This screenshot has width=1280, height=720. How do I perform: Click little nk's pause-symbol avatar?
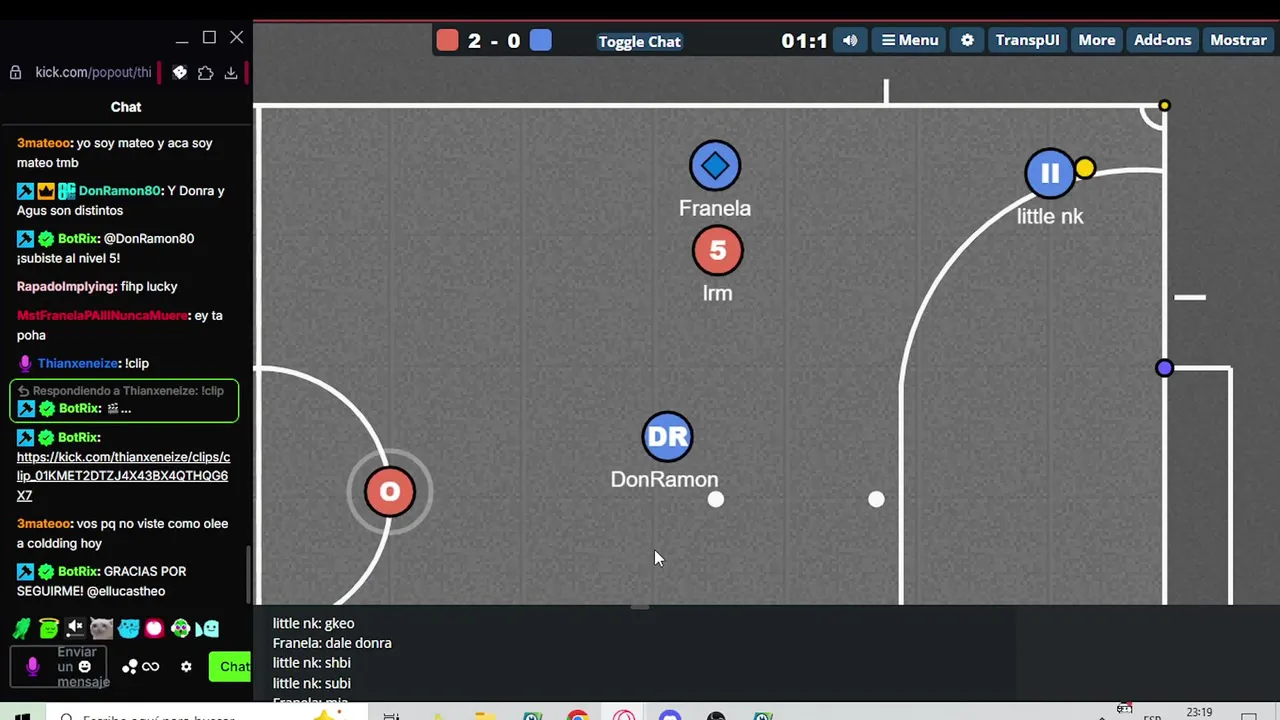point(1050,174)
